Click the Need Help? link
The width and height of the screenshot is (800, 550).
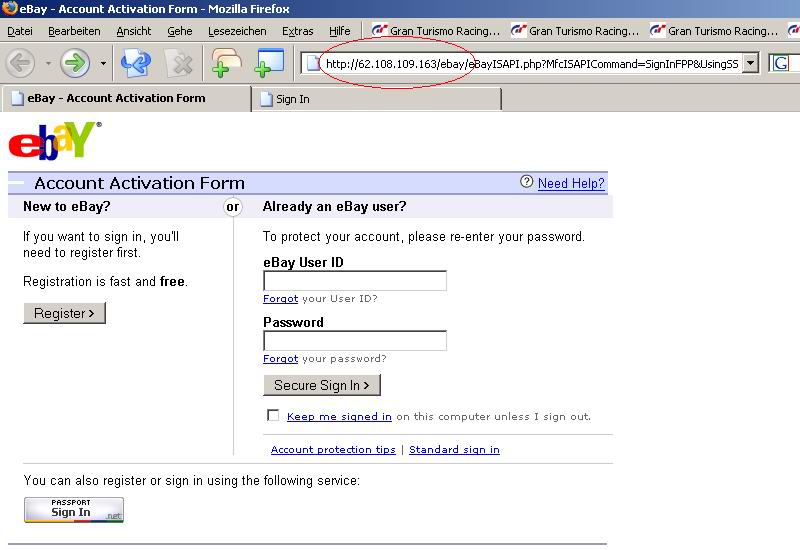(571, 183)
